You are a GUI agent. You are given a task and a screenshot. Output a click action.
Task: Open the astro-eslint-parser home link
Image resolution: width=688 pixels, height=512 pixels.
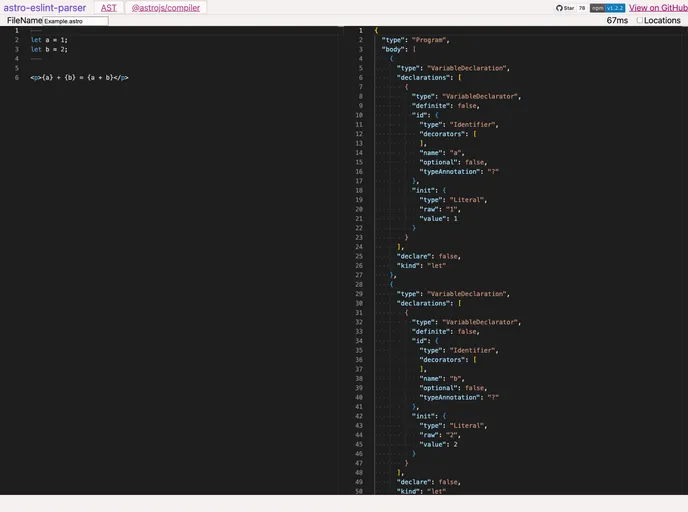pyautogui.click(x=45, y=8)
